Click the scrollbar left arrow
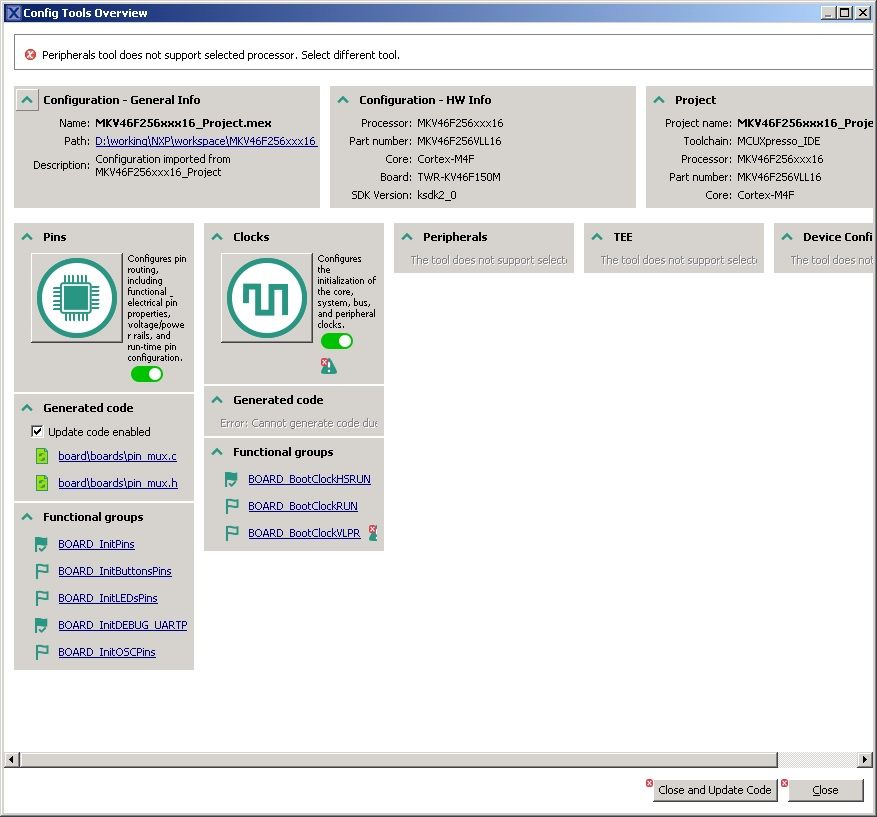This screenshot has width=877, height=817. point(11,759)
